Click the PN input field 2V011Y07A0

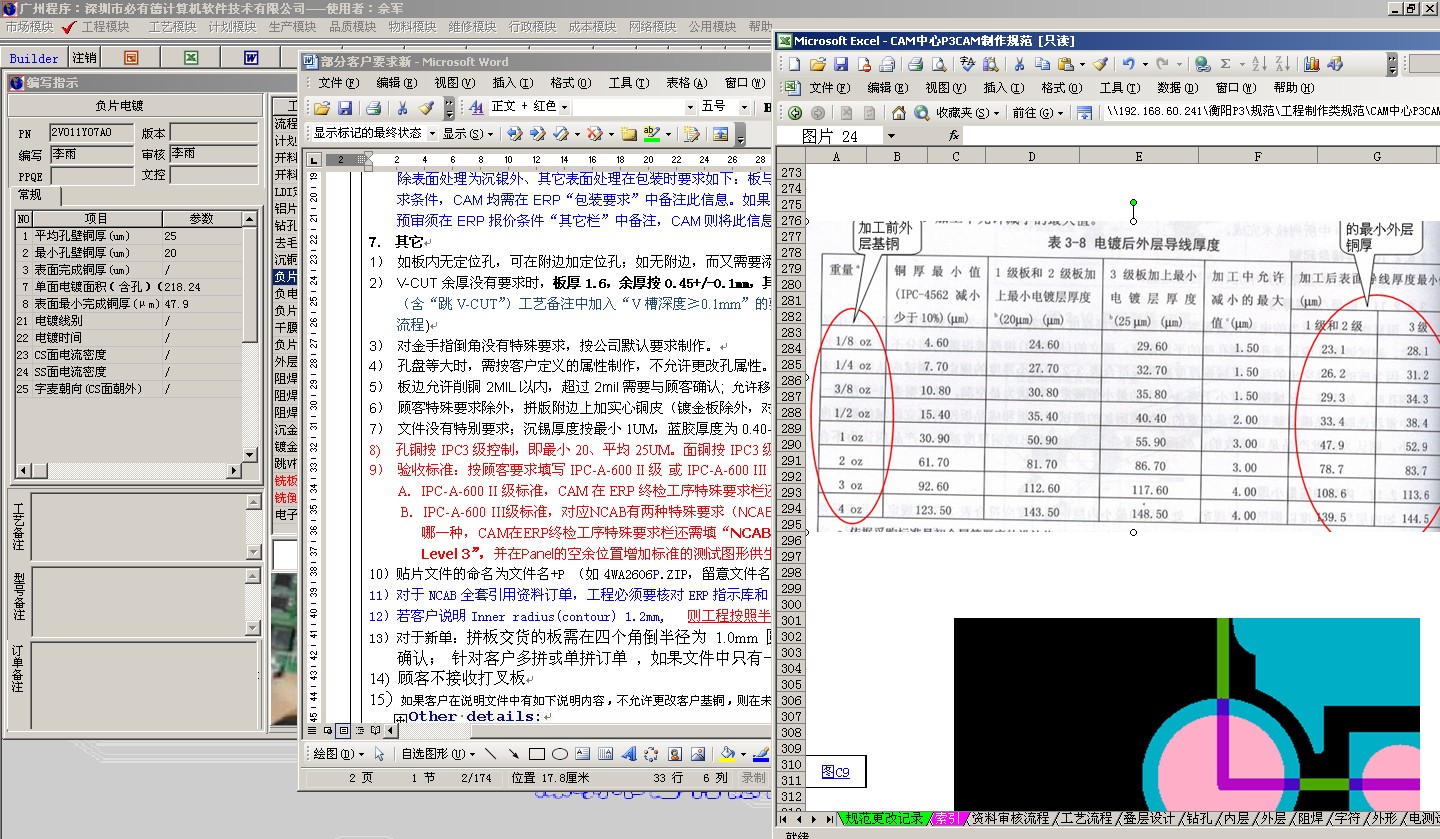pyautogui.click(x=90, y=133)
